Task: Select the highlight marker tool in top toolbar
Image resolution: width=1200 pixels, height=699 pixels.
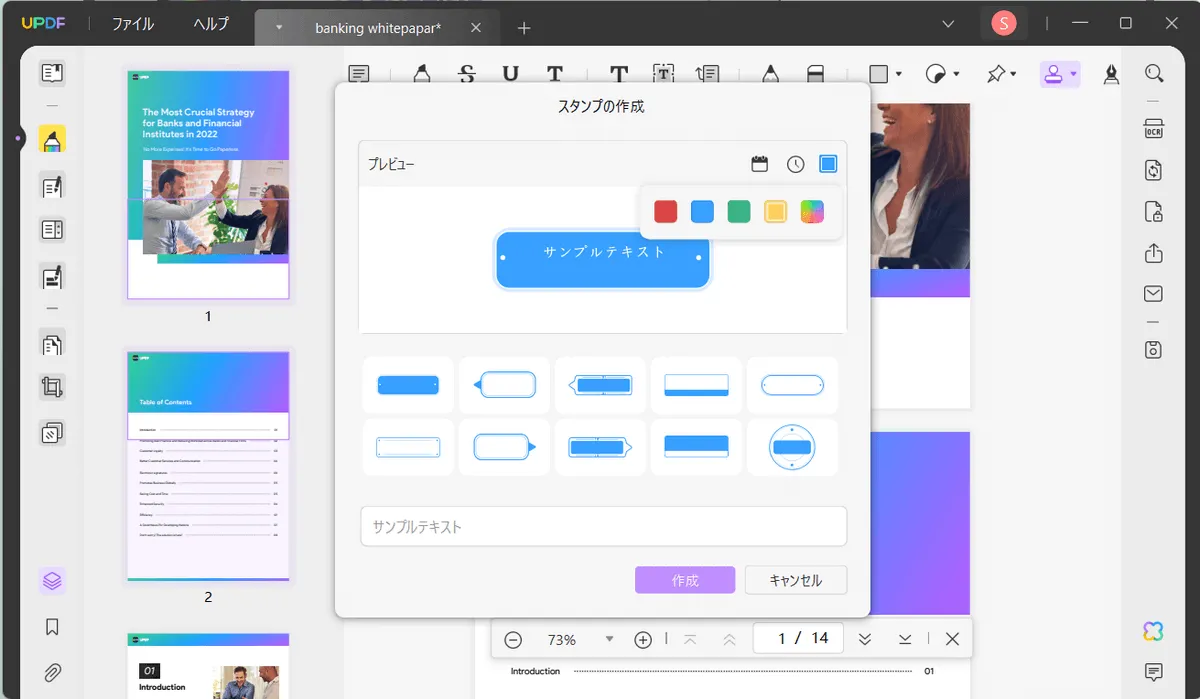Action: 421,74
